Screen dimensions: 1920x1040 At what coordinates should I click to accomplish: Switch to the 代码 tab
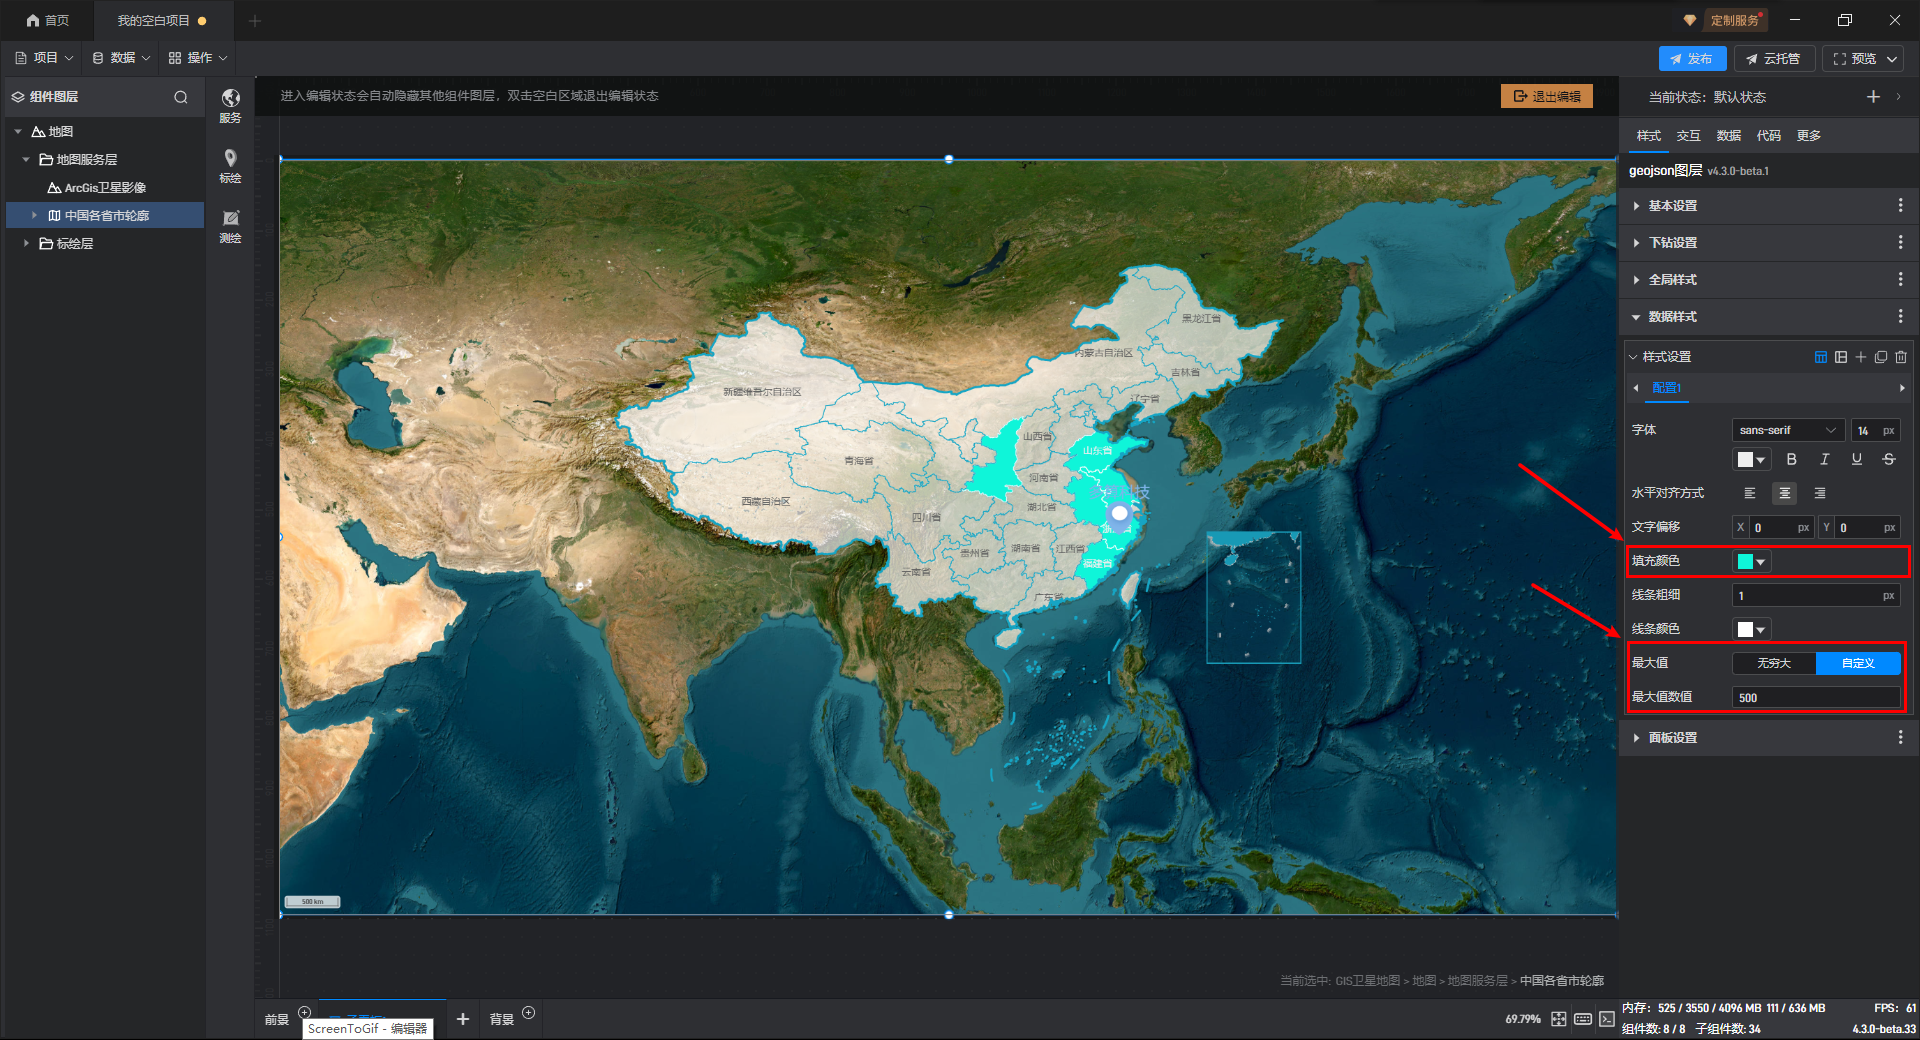(1769, 136)
